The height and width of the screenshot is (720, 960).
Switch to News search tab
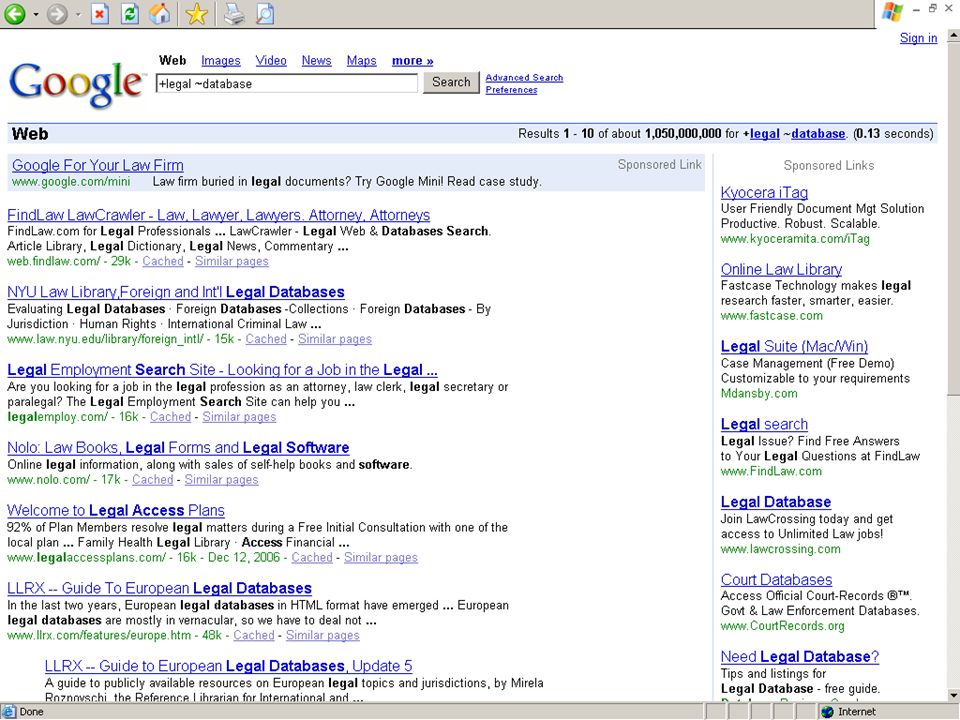316,61
